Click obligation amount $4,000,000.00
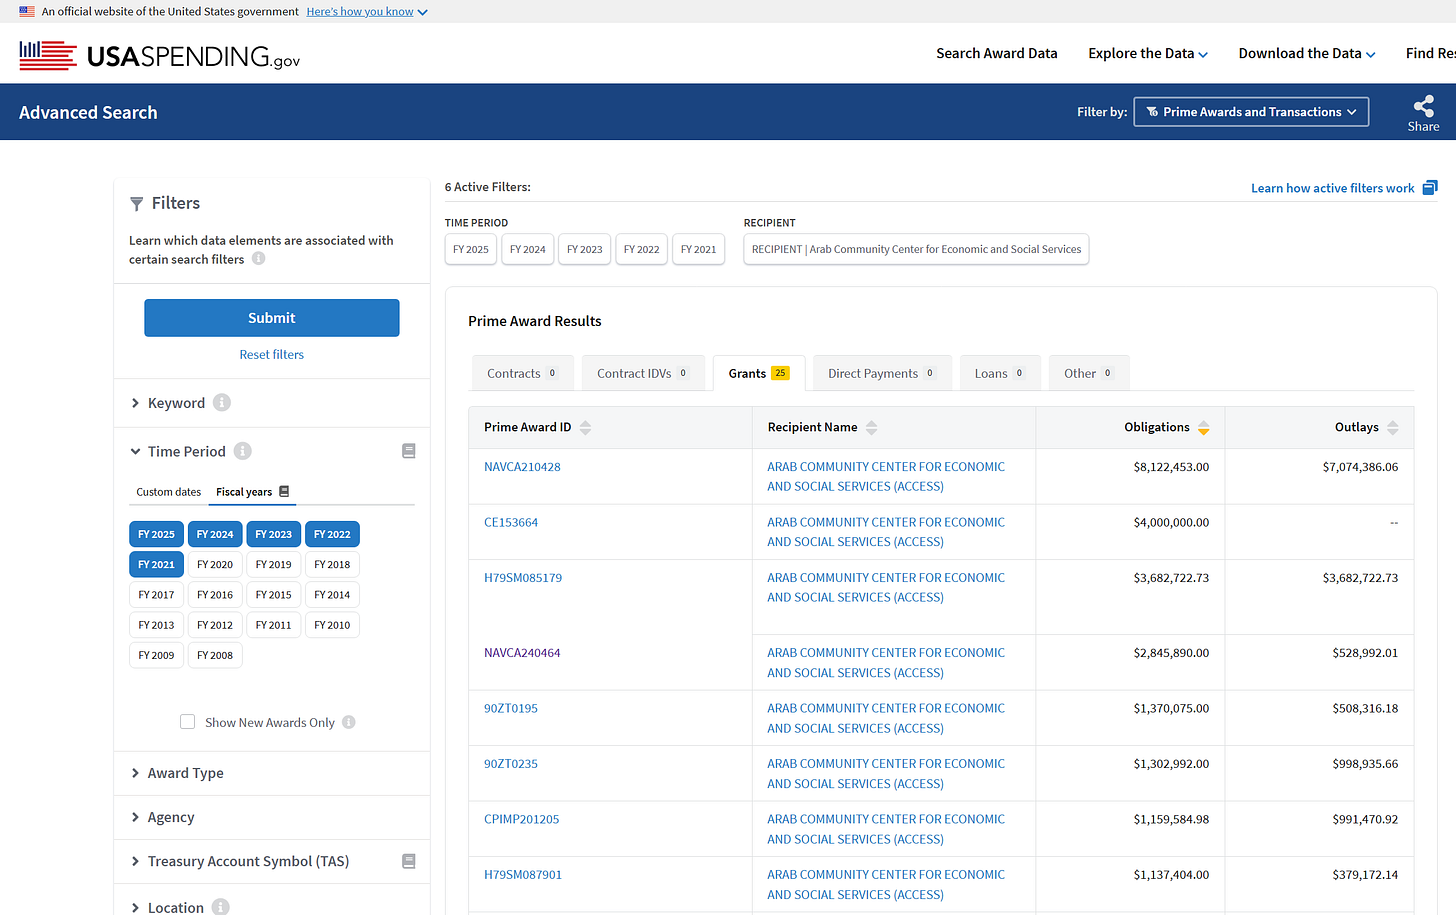Screen dimensions: 1456x915 [x=1171, y=522]
